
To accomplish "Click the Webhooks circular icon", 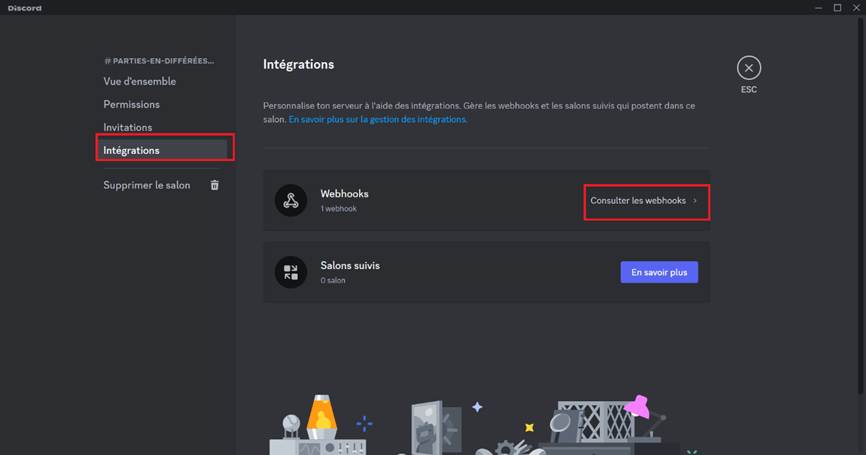I will coord(290,200).
